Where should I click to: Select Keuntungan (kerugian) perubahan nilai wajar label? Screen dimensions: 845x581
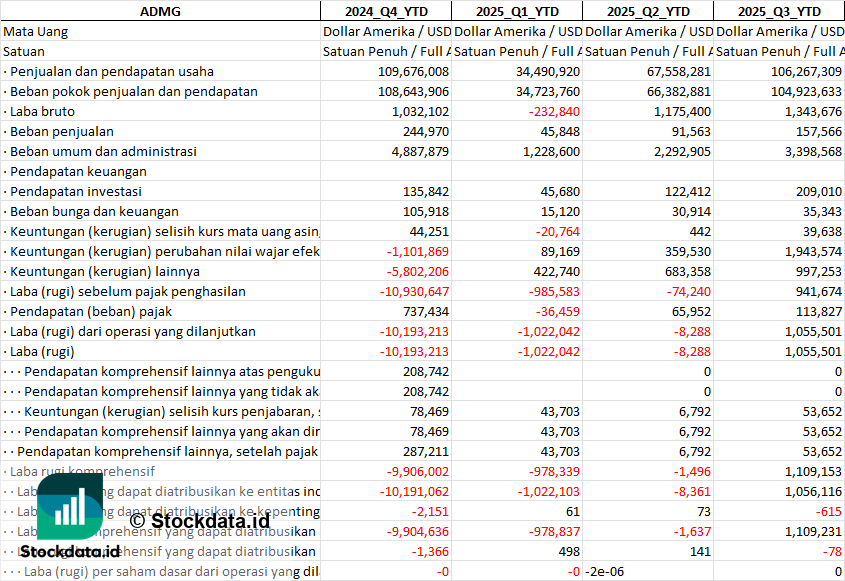pos(162,251)
